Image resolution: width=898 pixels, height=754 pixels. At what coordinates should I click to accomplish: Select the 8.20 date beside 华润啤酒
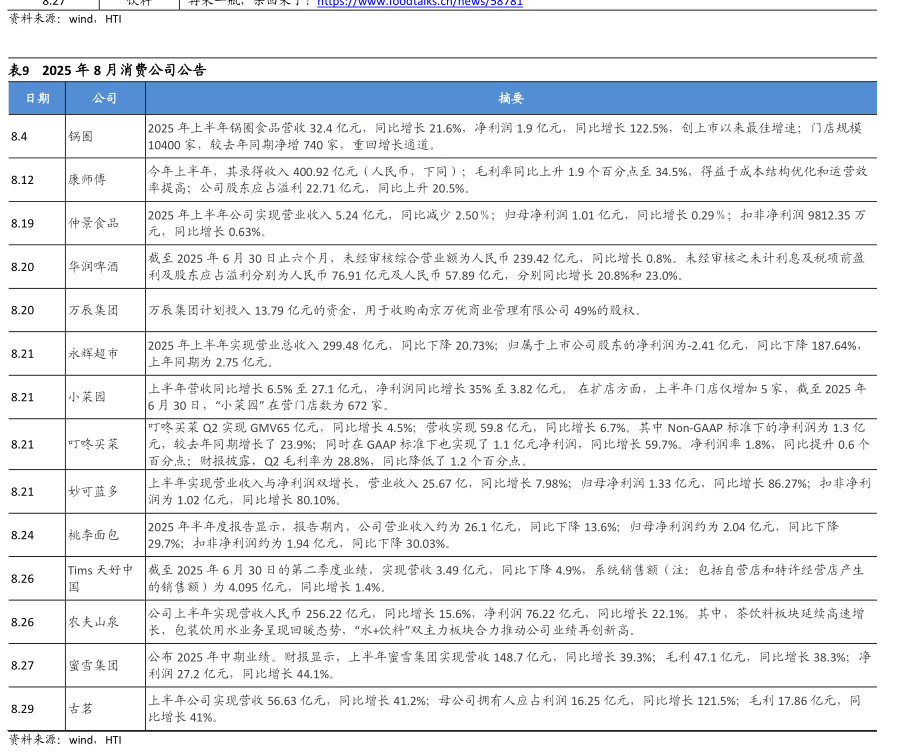(22, 267)
